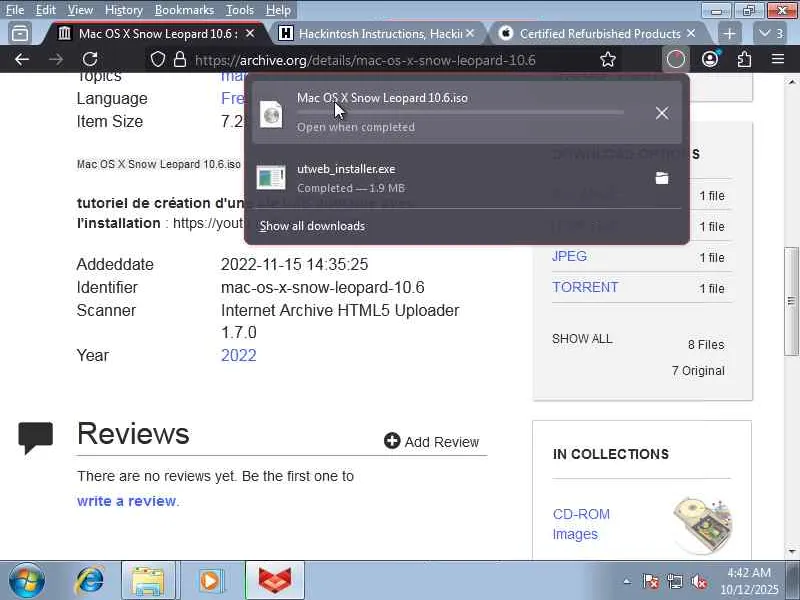Open the Tools menu
Viewport: 800px width, 600px height.
pos(240,10)
